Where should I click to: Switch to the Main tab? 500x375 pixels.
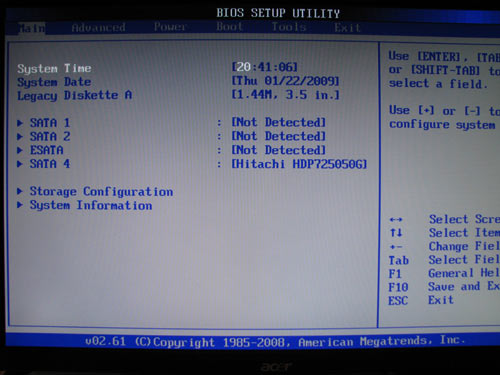click(x=31, y=28)
